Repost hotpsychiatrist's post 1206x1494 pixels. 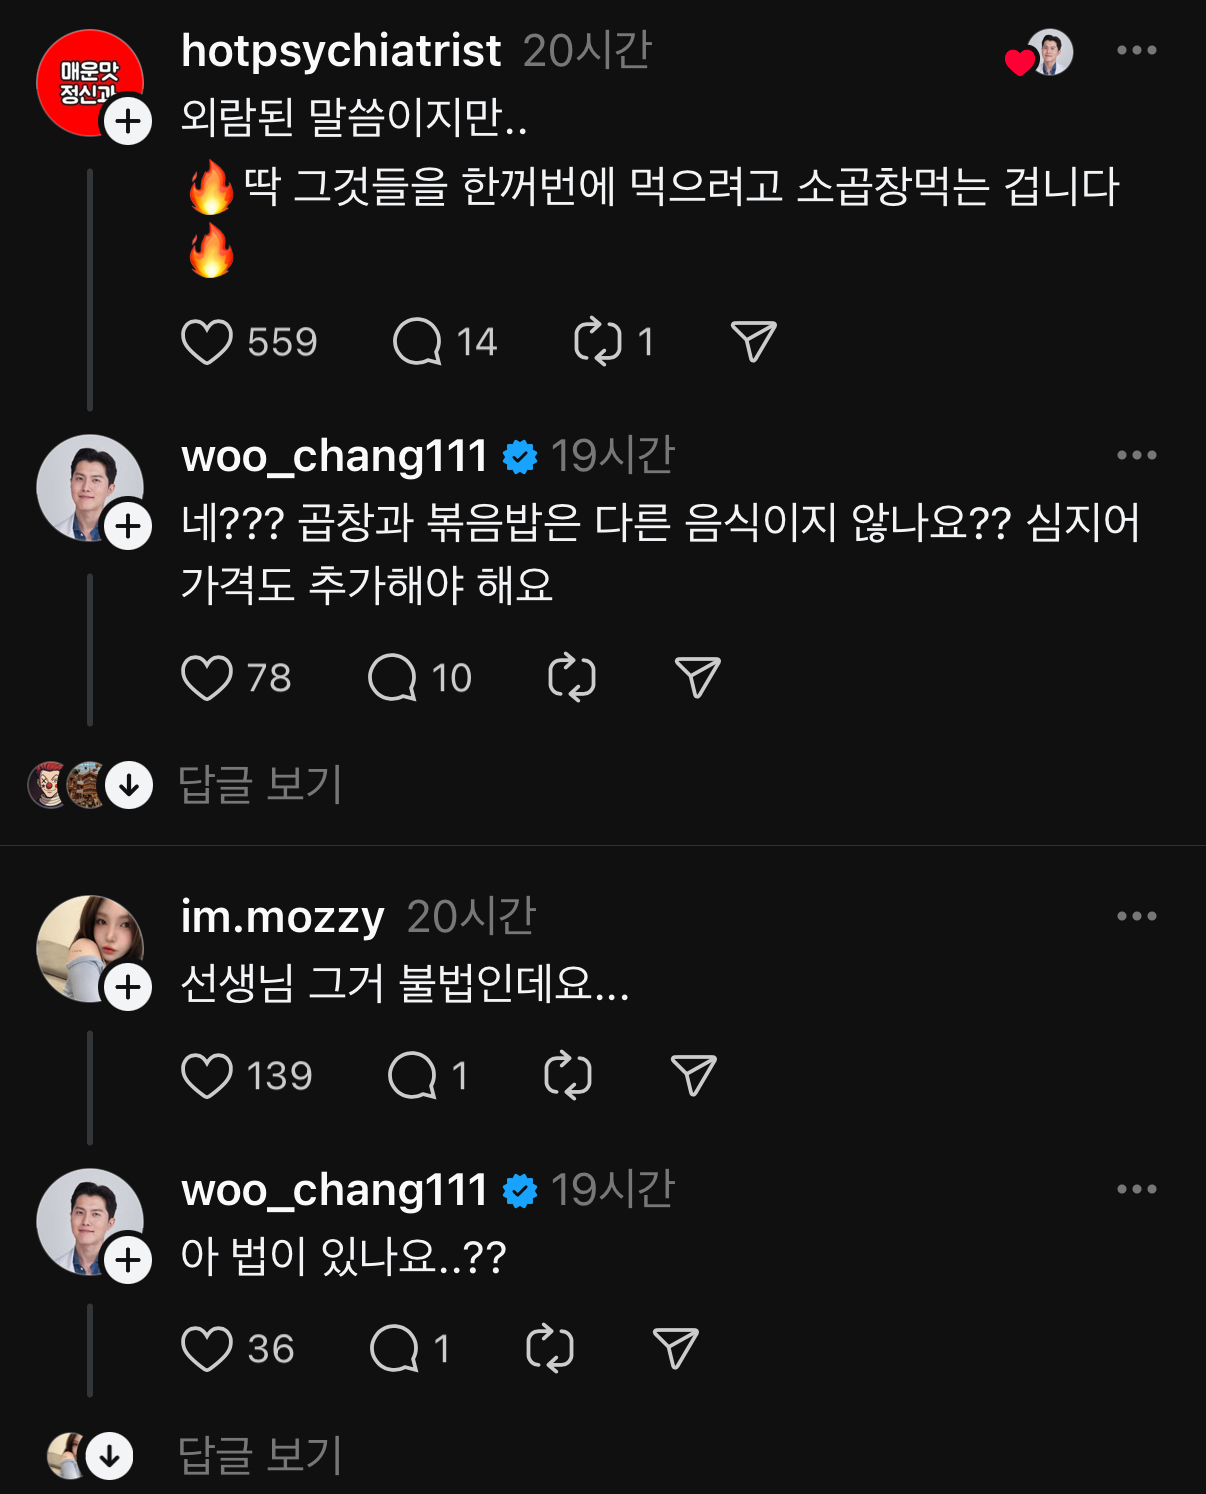tap(598, 342)
